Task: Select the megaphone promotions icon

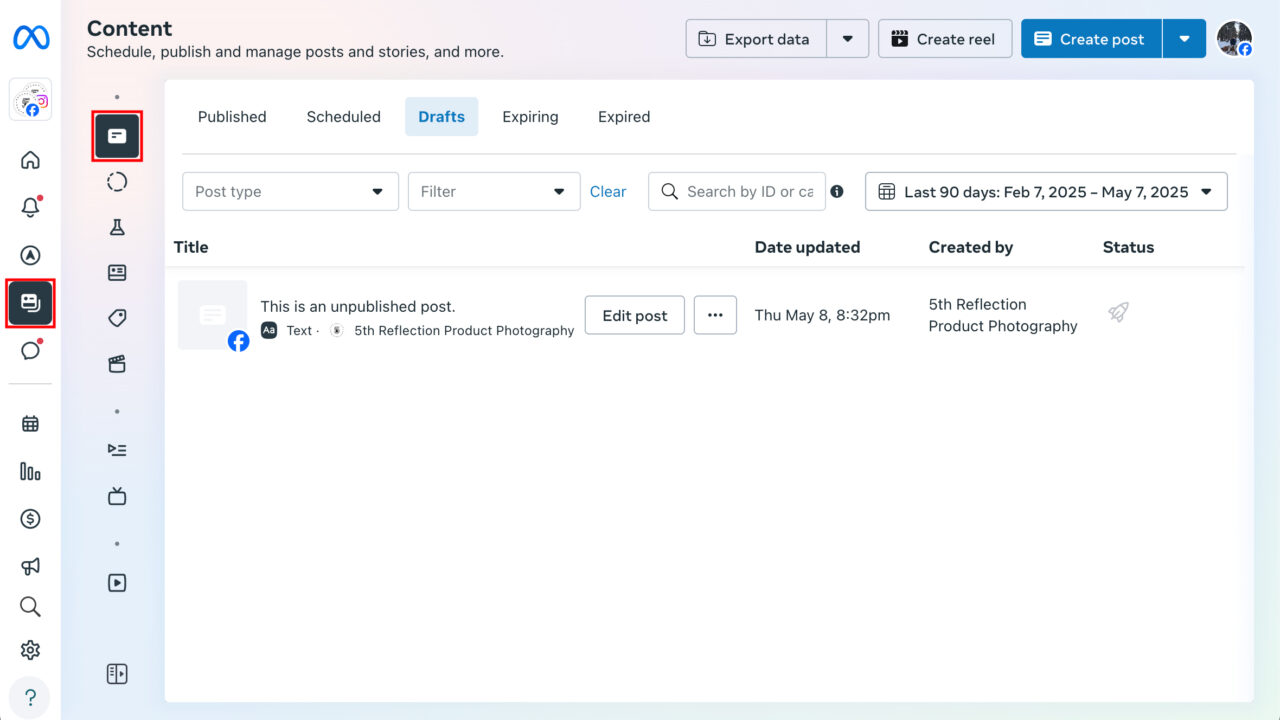Action: click(x=30, y=566)
